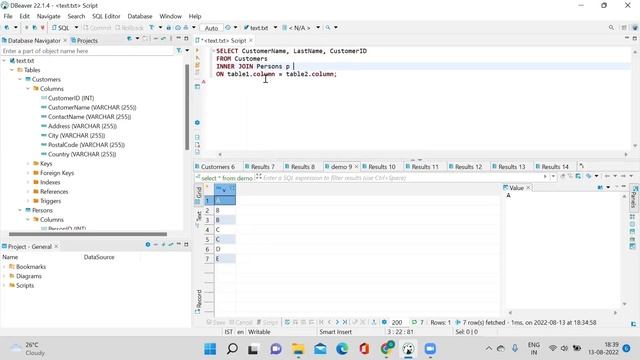The width and height of the screenshot is (640, 360).
Task: Close the Project - General tab
Action: click(x=56, y=247)
